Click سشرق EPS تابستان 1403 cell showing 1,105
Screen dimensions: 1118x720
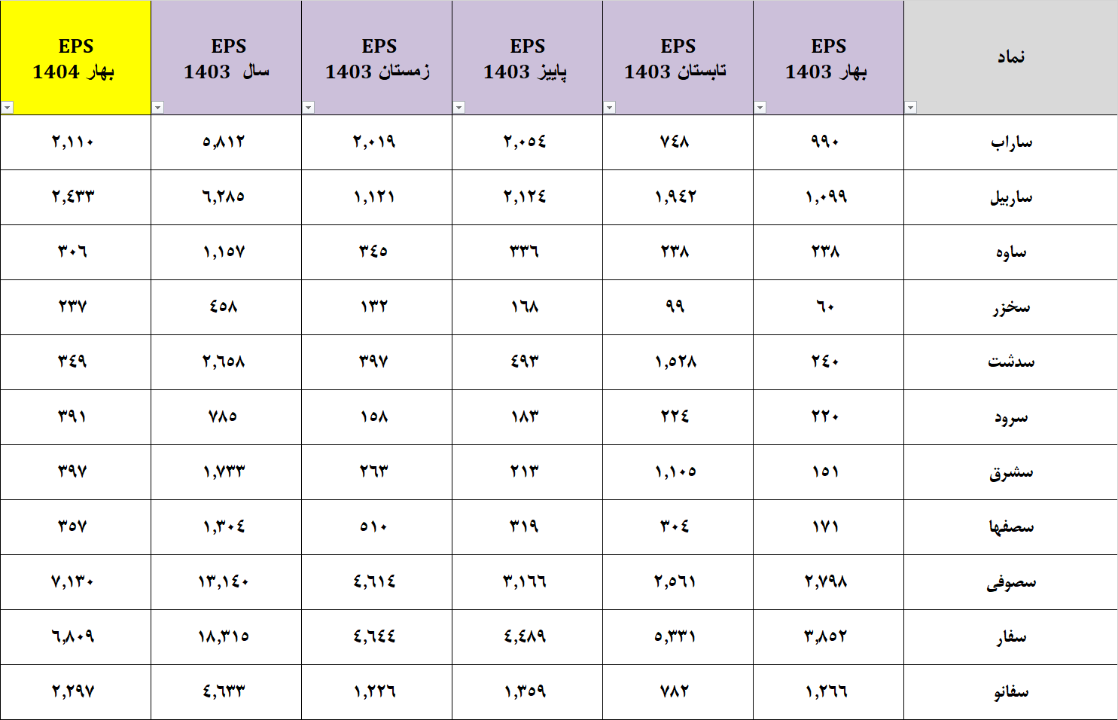pyautogui.click(x=678, y=472)
